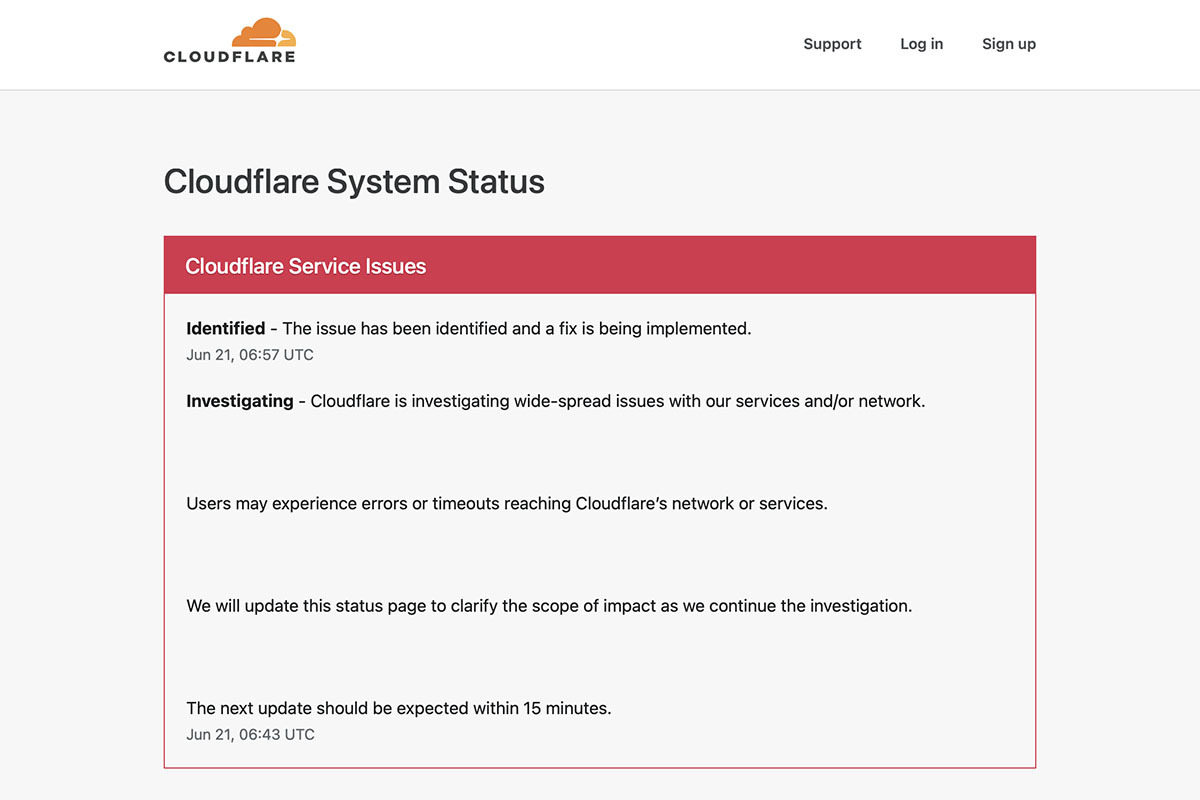Image resolution: width=1200 pixels, height=800 pixels.
Task: Open the Support link
Action: click(x=832, y=44)
